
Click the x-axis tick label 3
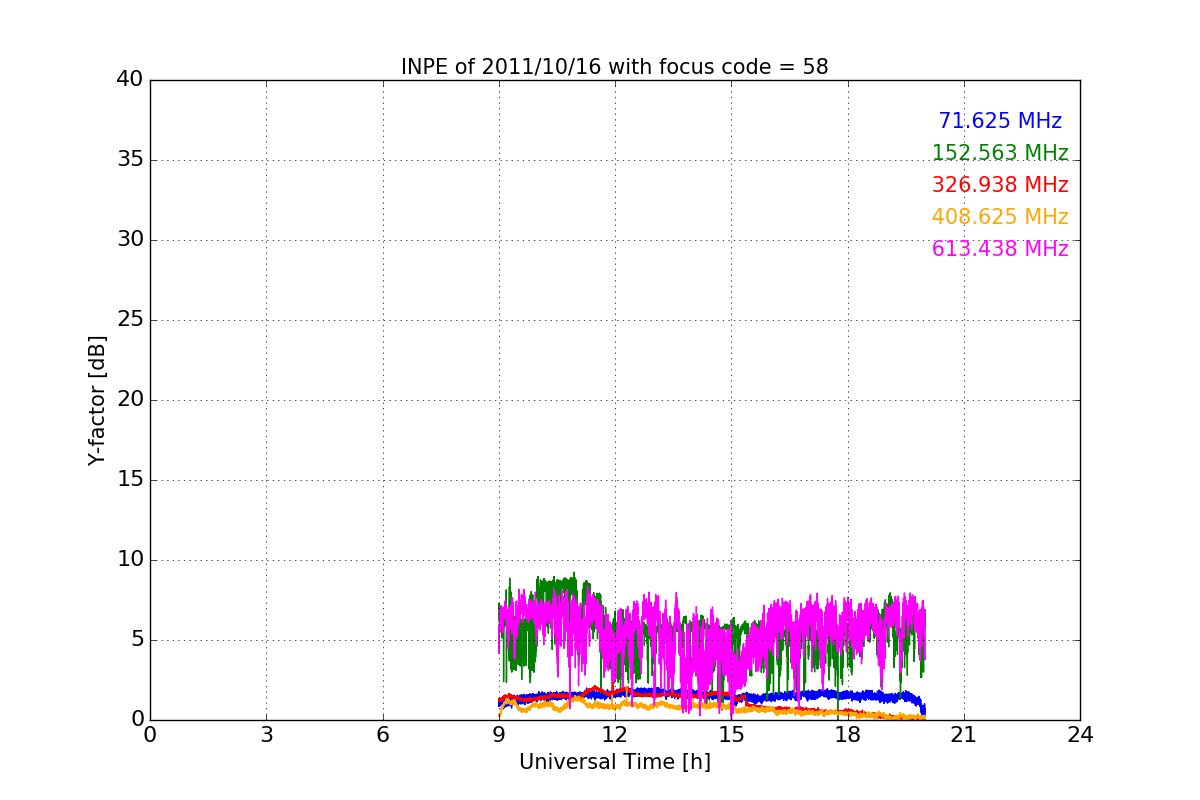tap(266, 735)
